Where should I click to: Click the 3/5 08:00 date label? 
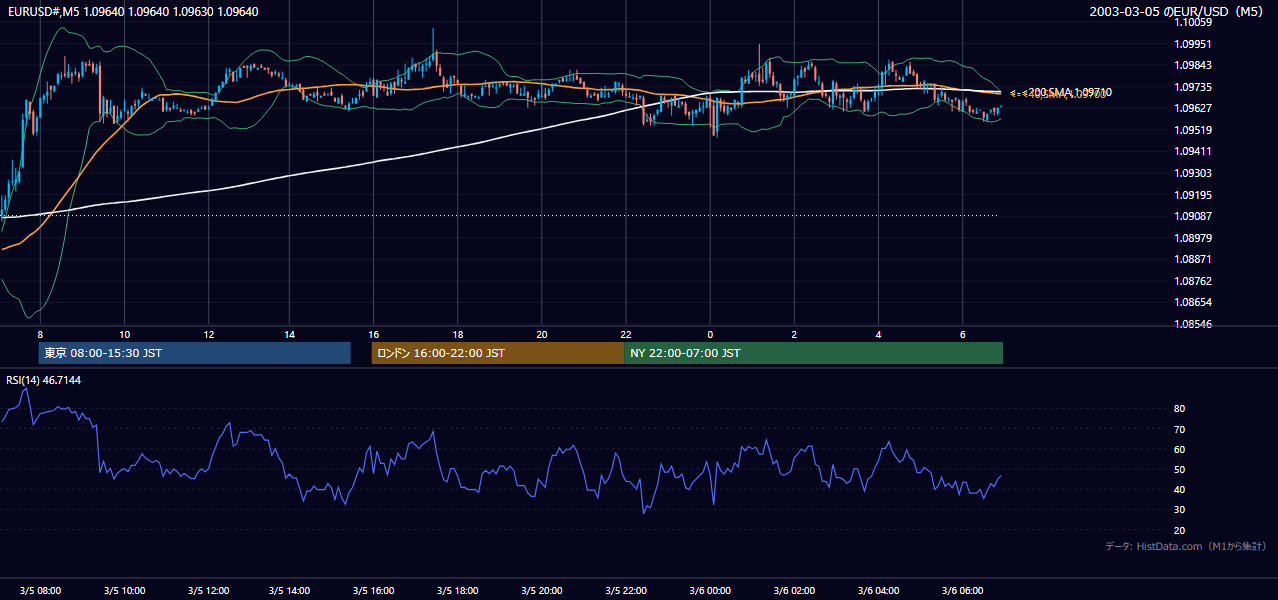pyautogui.click(x=40, y=591)
